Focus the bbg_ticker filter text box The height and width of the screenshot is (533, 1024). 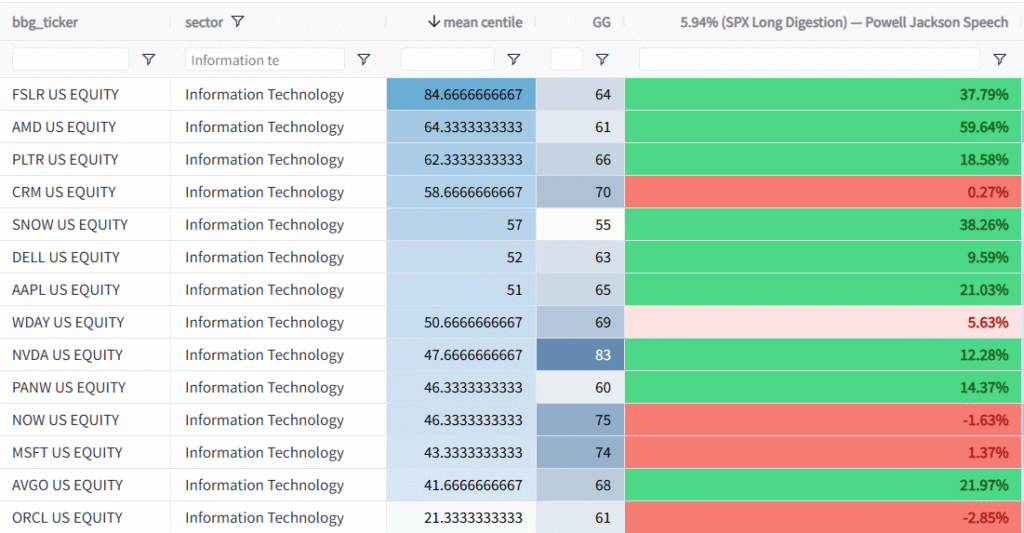70,60
